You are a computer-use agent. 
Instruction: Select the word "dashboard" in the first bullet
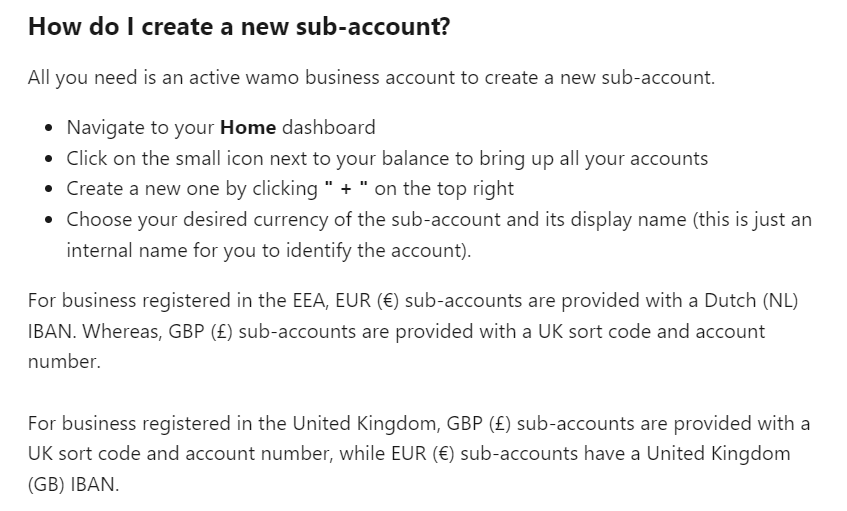tap(329, 127)
